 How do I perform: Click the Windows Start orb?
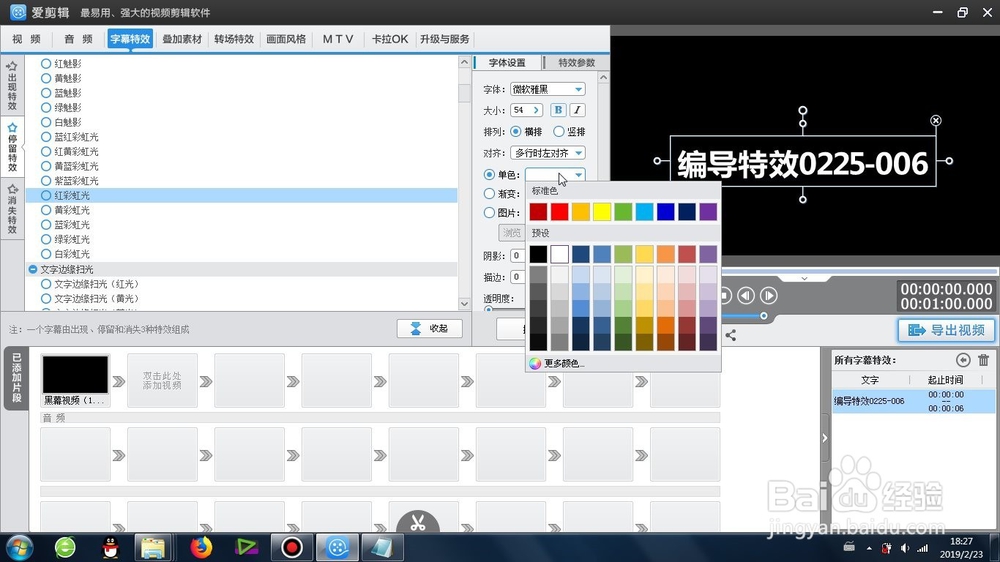coord(19,547)
